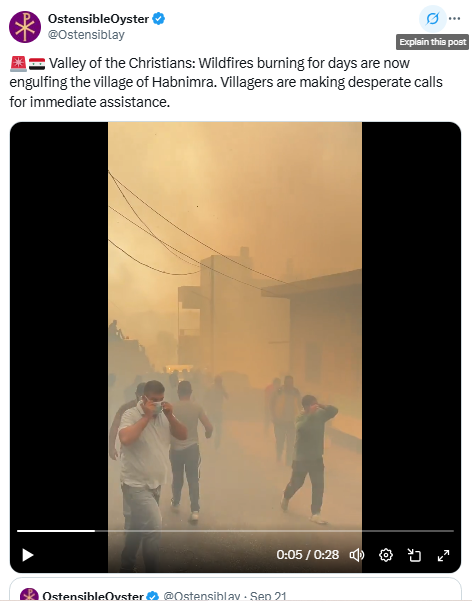The width and height of the screenshot is (472, 601).
Task: Mute the video volume speaker icon
Action: [x=357, y=555]
